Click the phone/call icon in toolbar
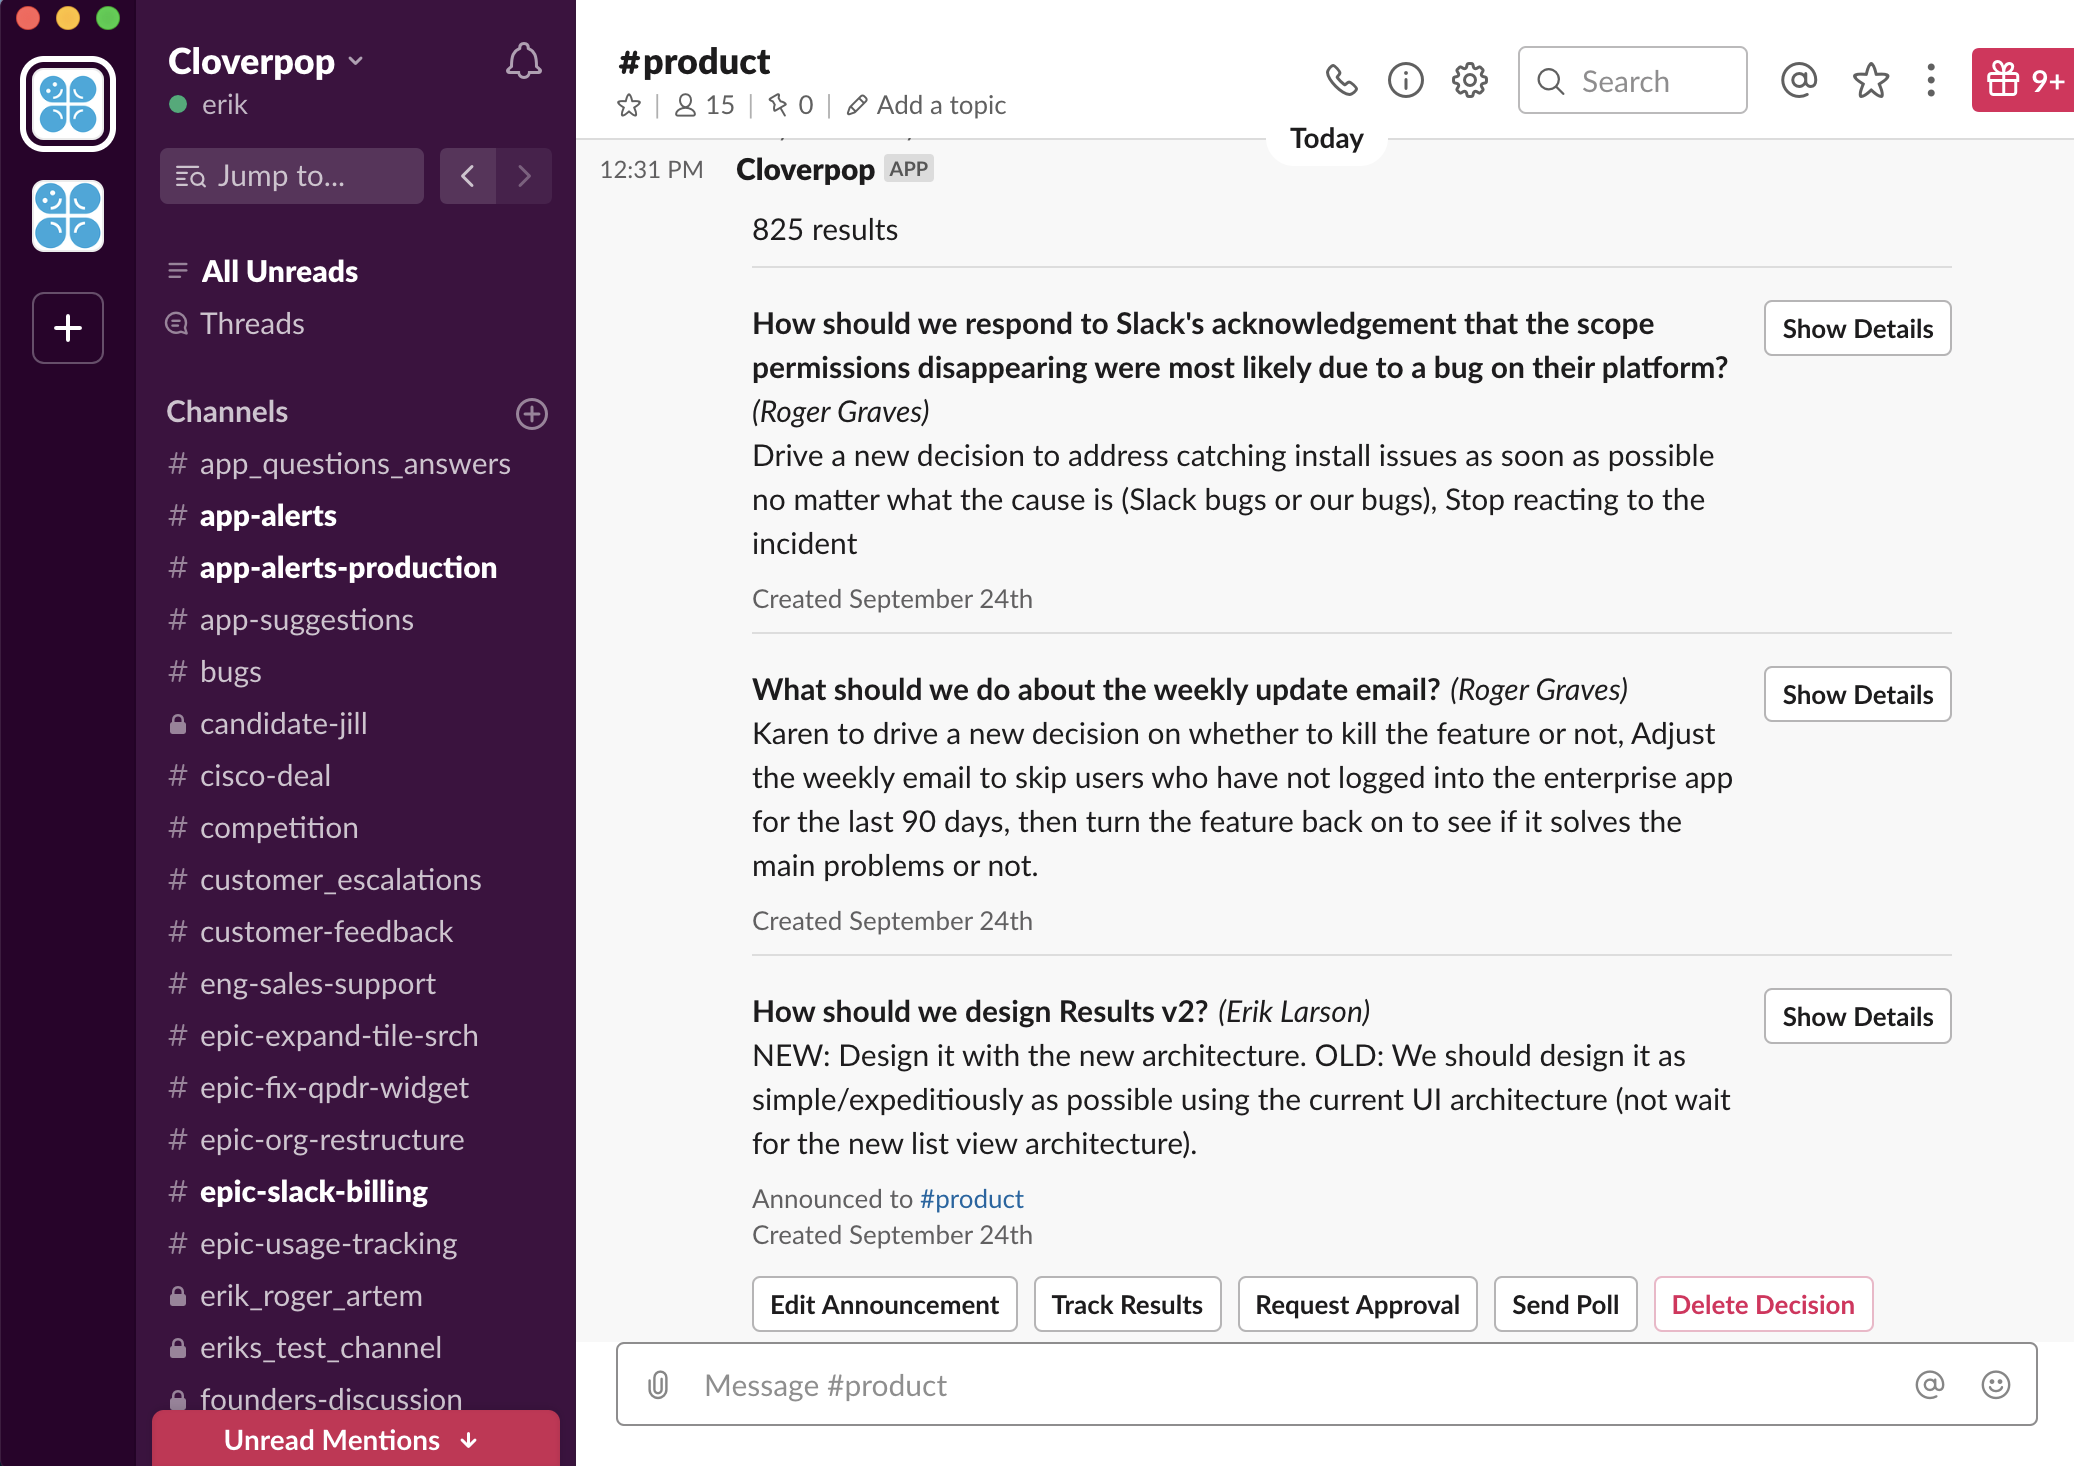The width and height of the screenshot is (2074, 1466). [x=1341, y=79]
